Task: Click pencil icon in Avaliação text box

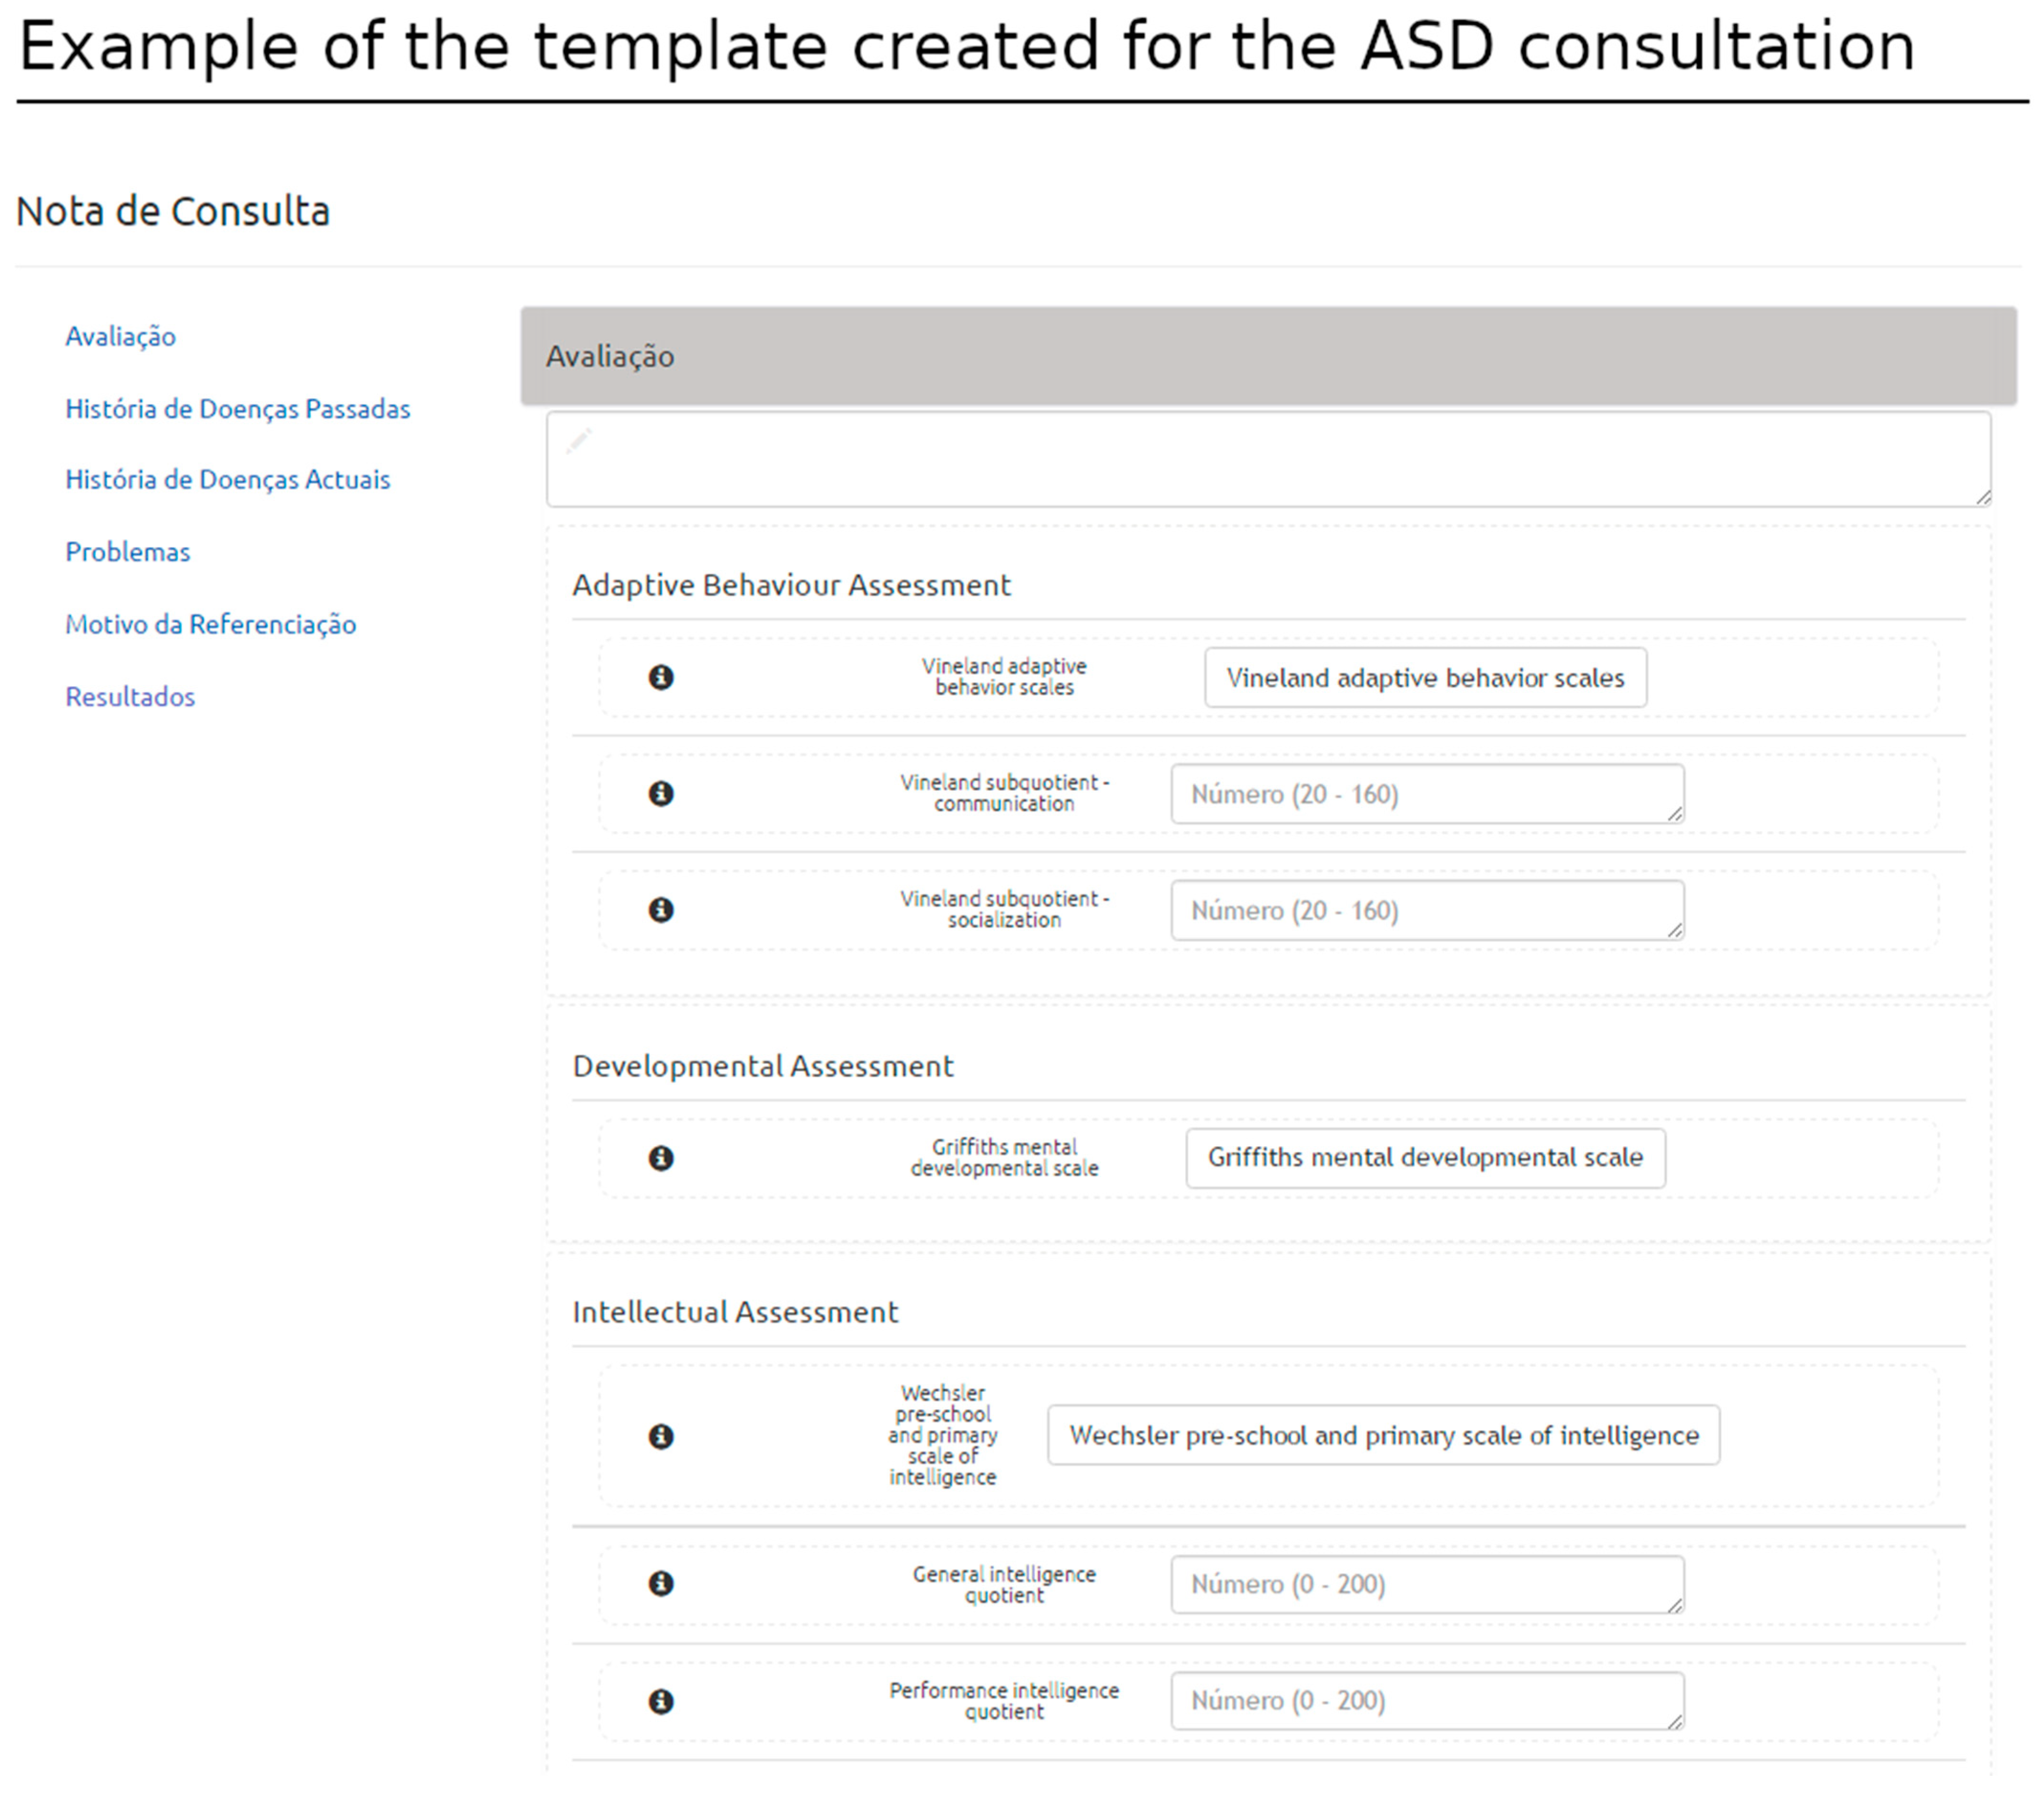Action: (579, 440)
